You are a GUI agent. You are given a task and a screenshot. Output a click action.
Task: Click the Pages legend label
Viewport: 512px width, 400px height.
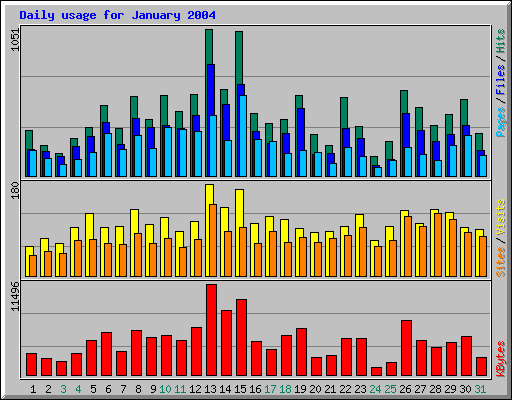pos(500,122)
